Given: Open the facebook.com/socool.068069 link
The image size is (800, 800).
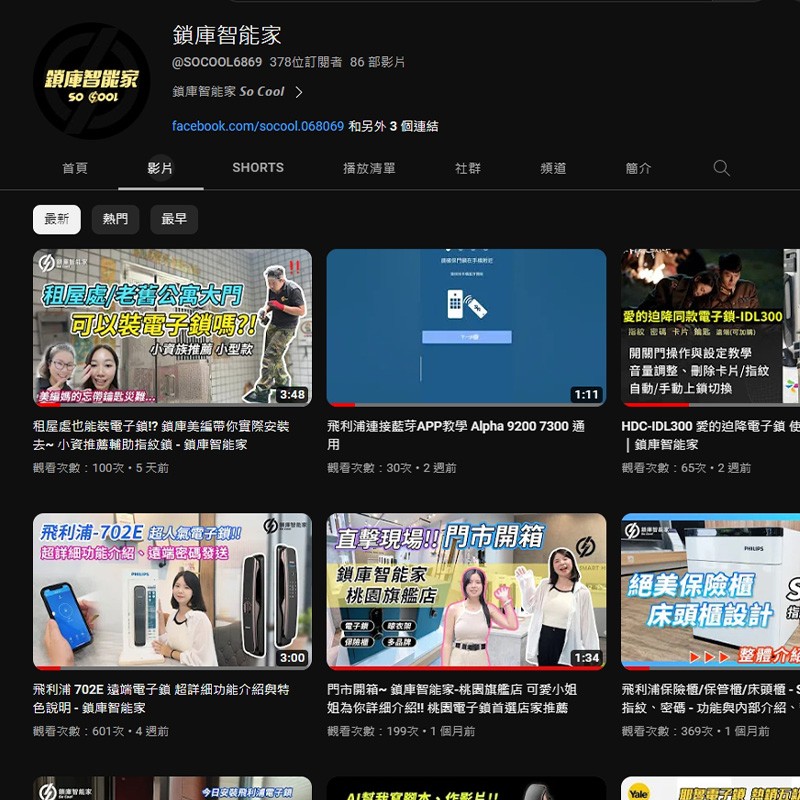Looking at the screenshot, I should coord(258,126).
